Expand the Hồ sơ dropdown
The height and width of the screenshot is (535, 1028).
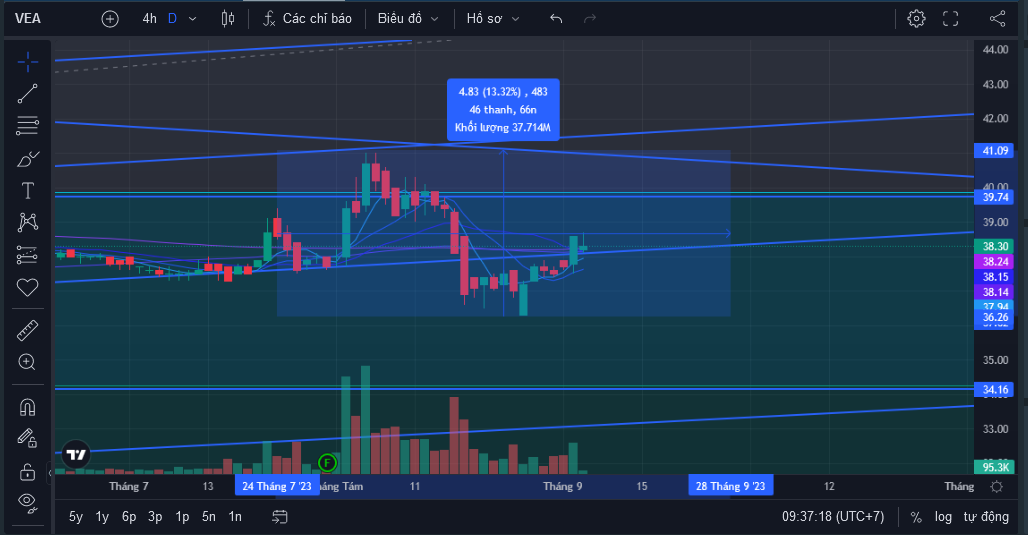click(493, 18)
